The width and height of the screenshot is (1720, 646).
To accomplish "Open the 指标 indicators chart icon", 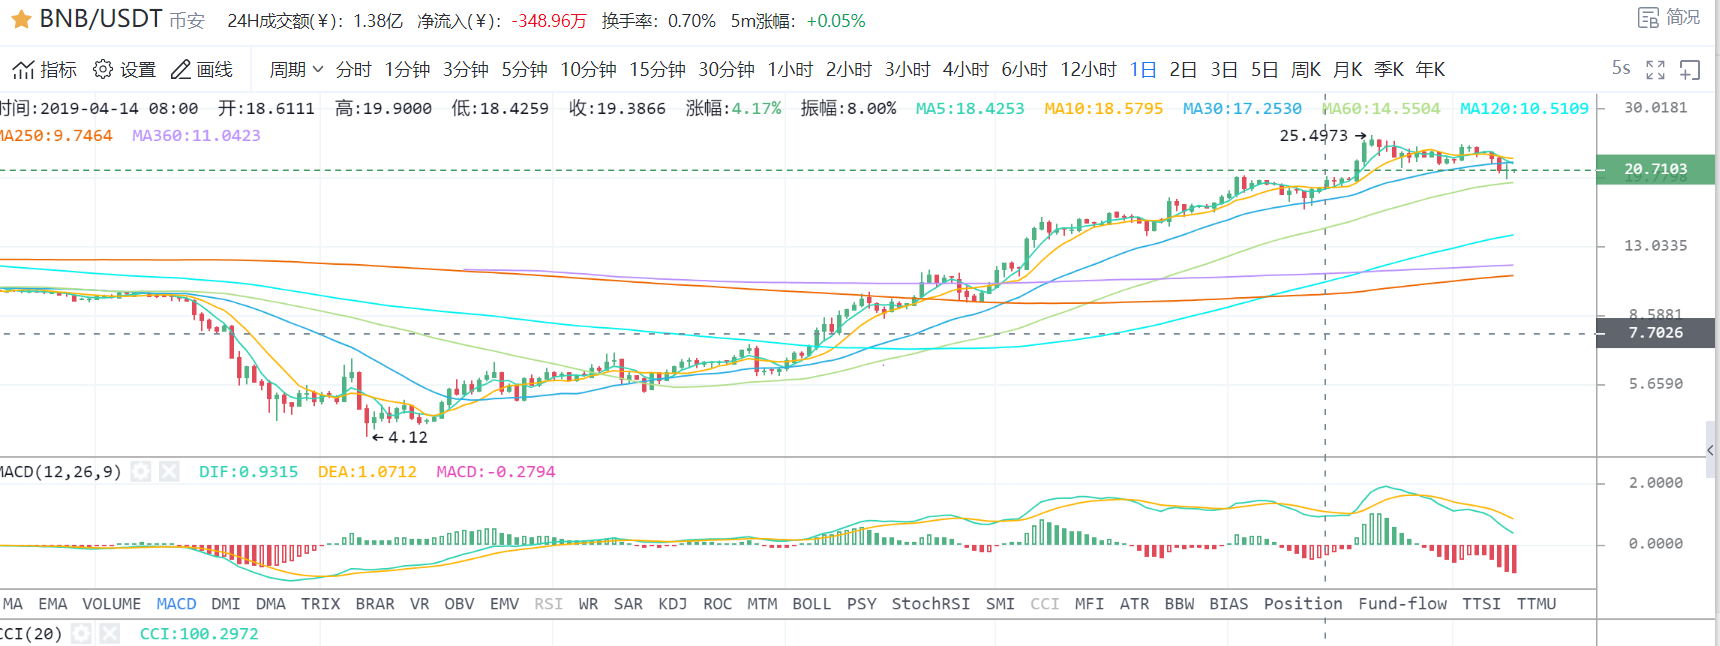I will coord(24,70).
